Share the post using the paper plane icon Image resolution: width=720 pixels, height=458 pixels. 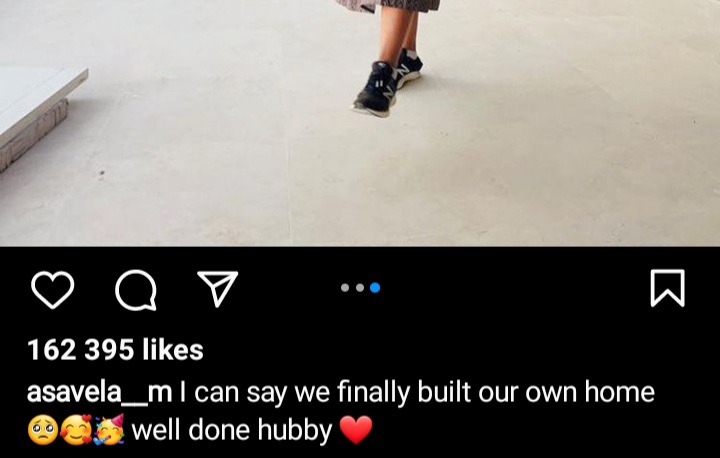click(218, 288)
